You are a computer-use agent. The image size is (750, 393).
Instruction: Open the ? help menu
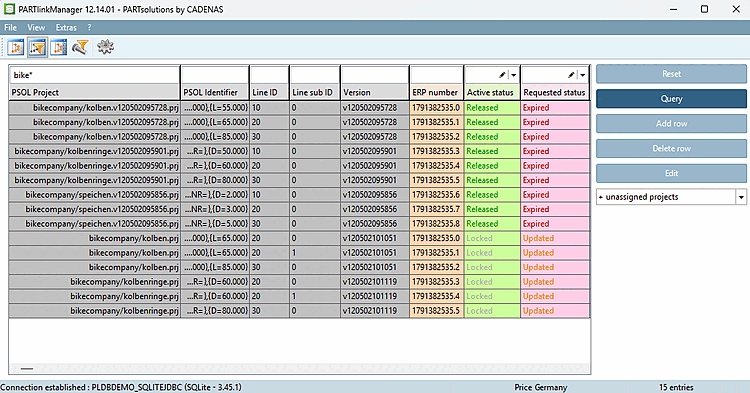89,27
